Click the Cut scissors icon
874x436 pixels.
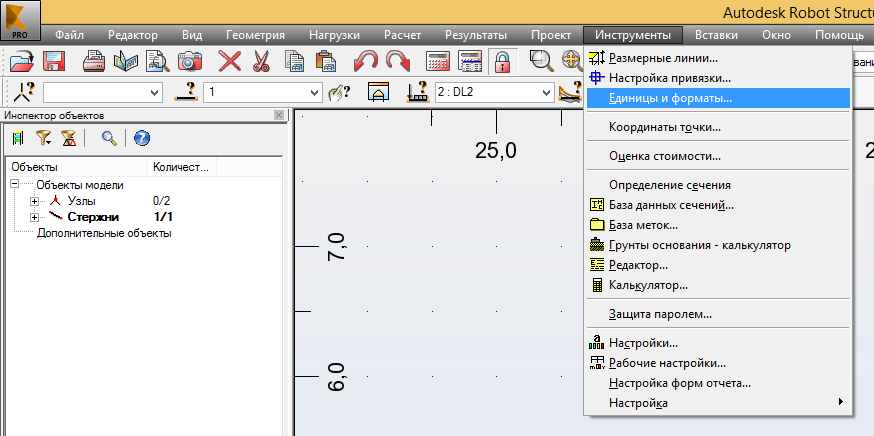tap(262, 62)
